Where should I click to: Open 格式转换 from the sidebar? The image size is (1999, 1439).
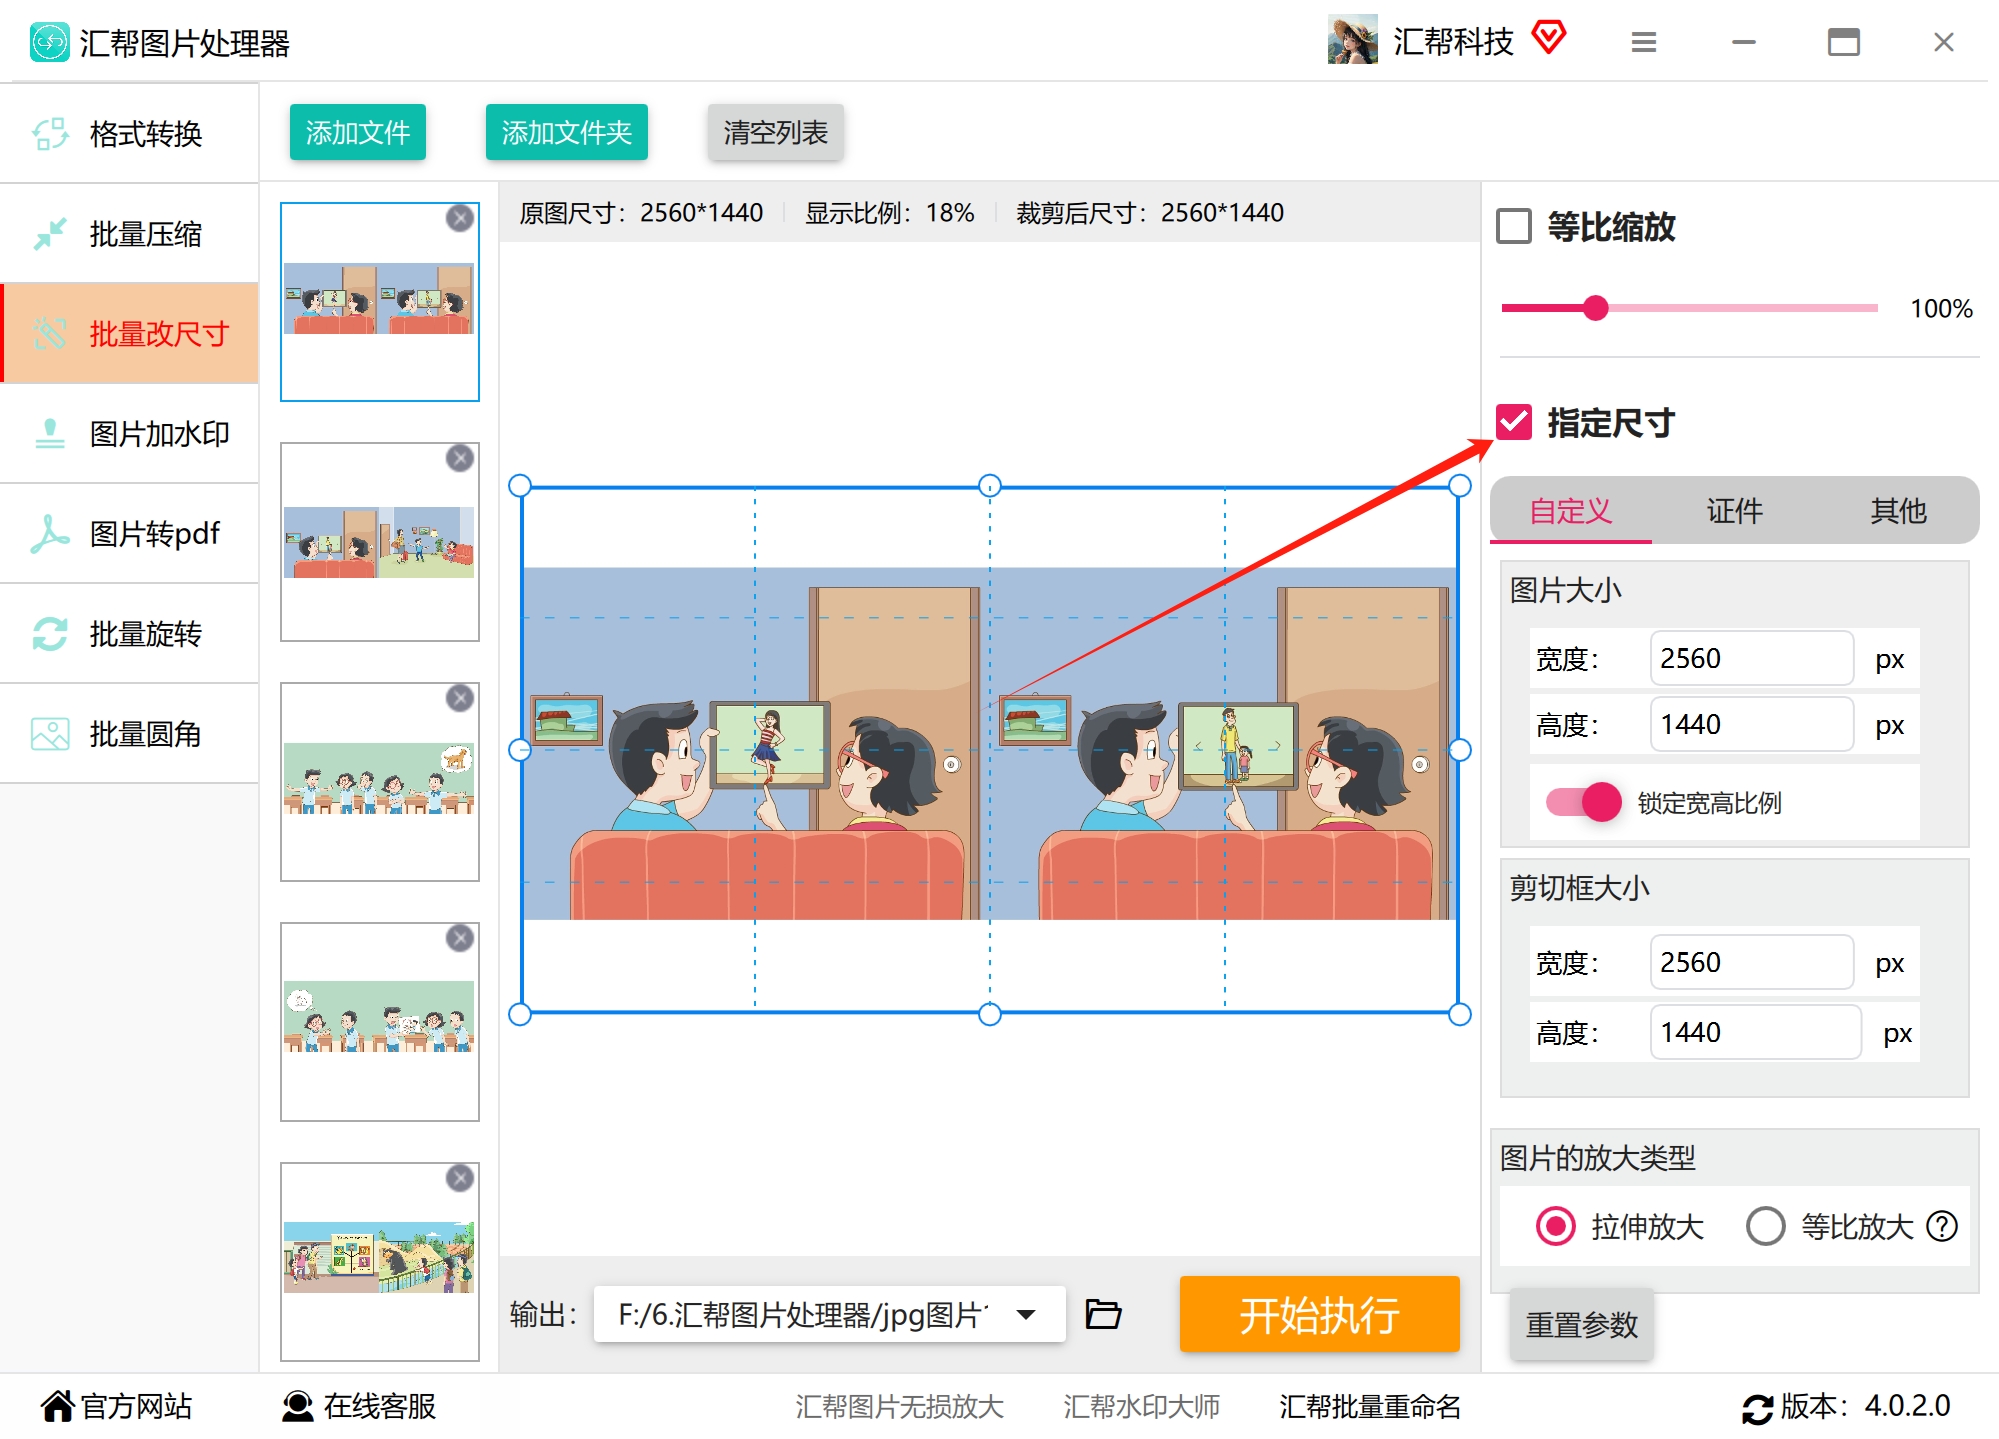(130, 133)
